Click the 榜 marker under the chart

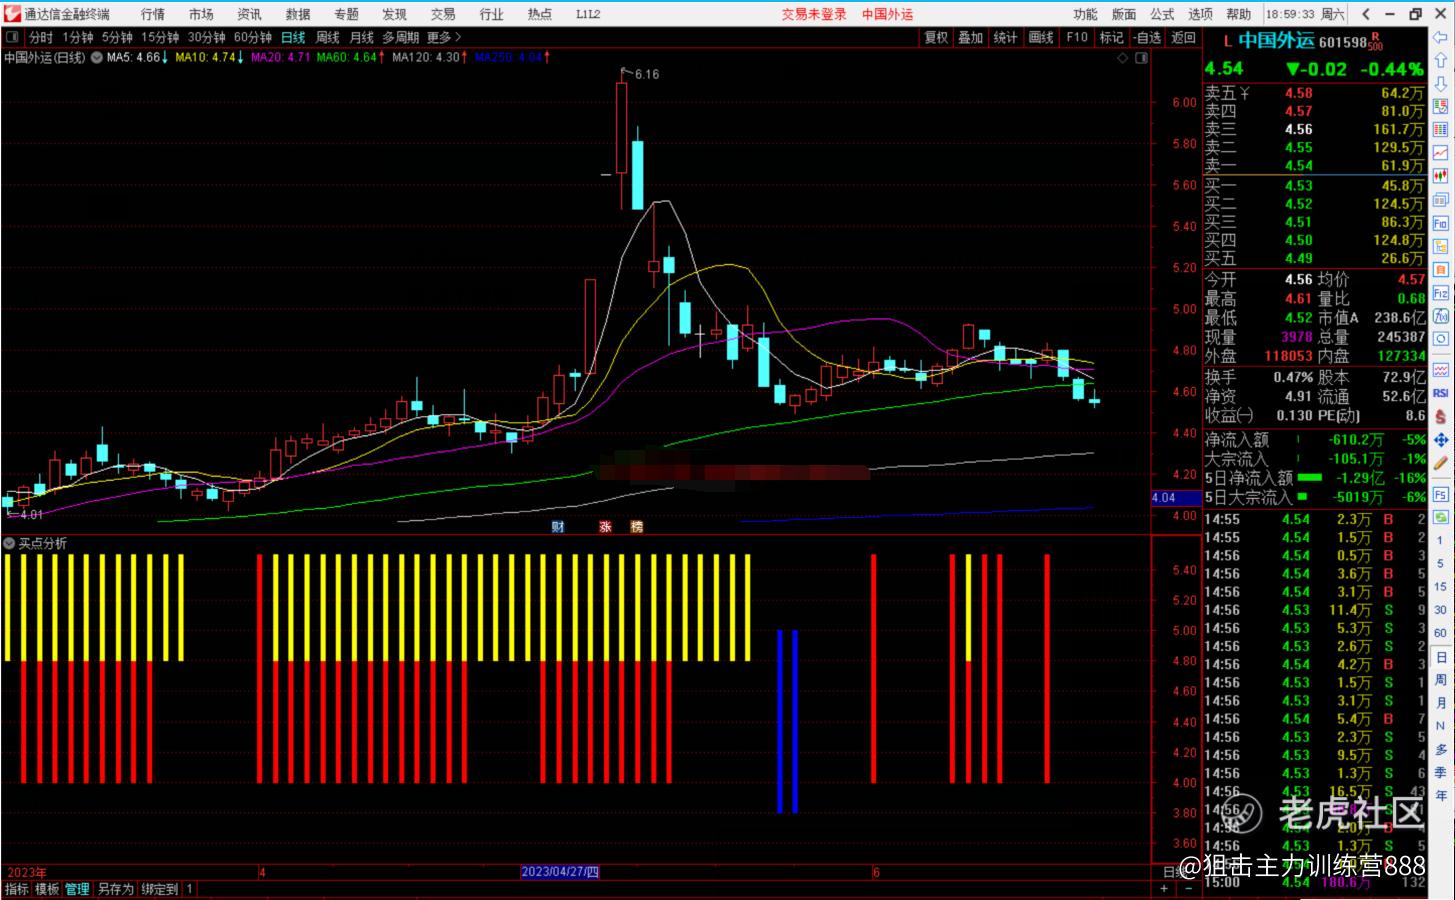pos(636,526)
